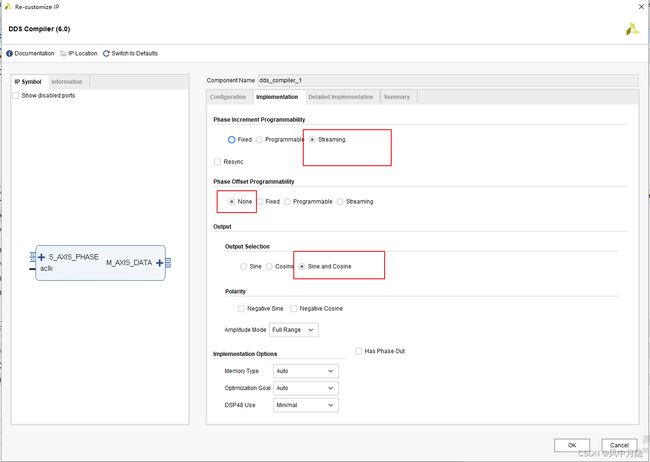Click the M_AXIS_DATA bus connector icon

point(168,263)
